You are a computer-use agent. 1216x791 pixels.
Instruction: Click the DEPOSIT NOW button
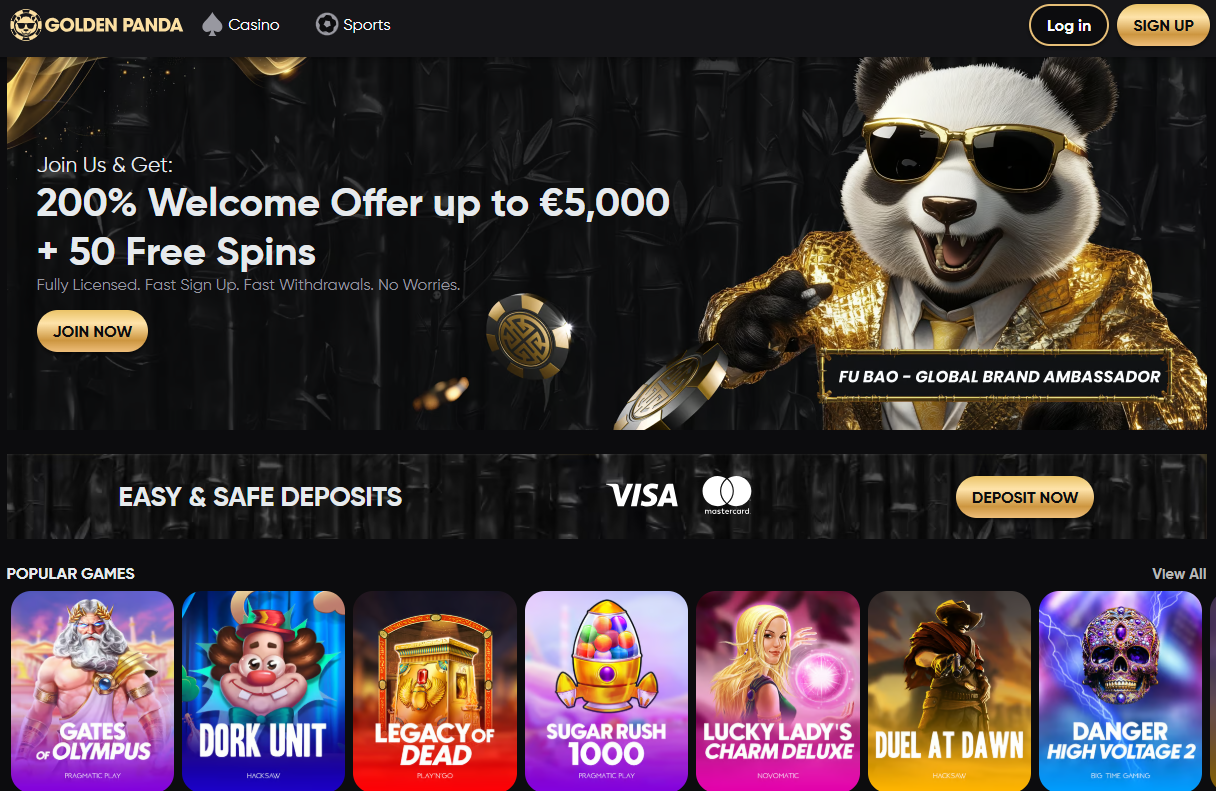(x=1025, y=497)
